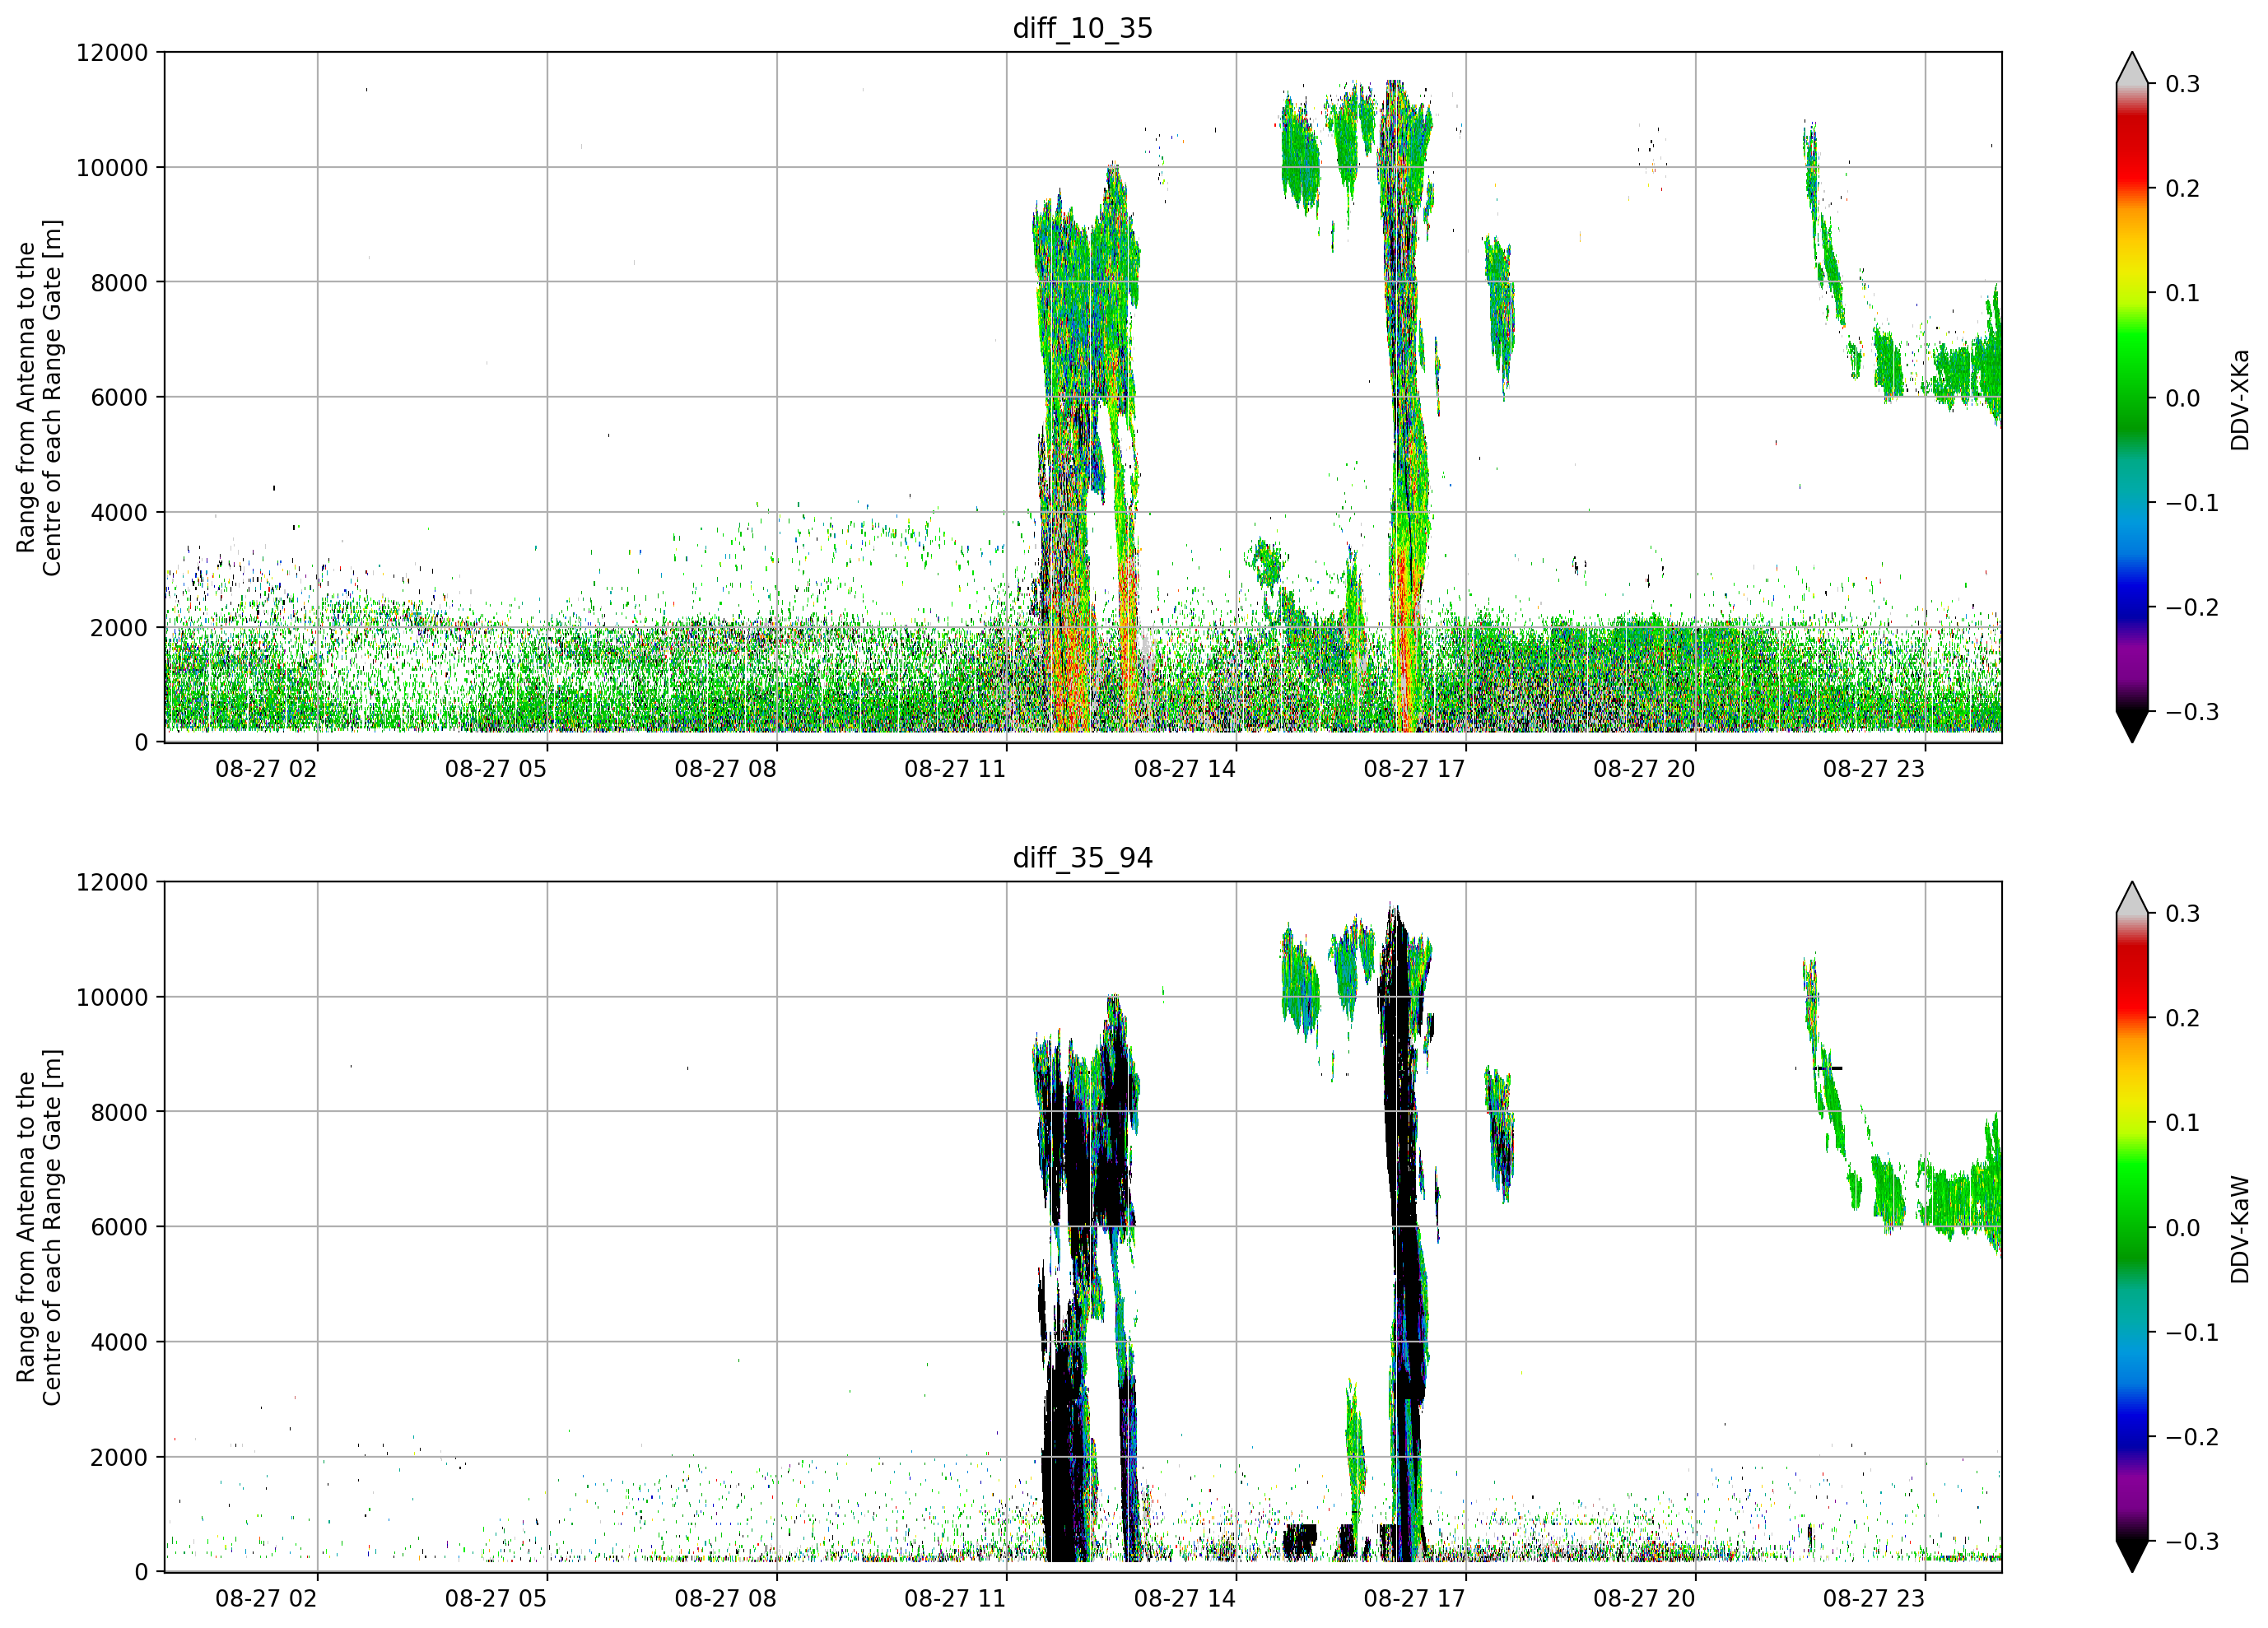Click the −0.3 tick on DDV-XKa colorbar
The image size is (2268, 1628).
[x=2192, y=712]
